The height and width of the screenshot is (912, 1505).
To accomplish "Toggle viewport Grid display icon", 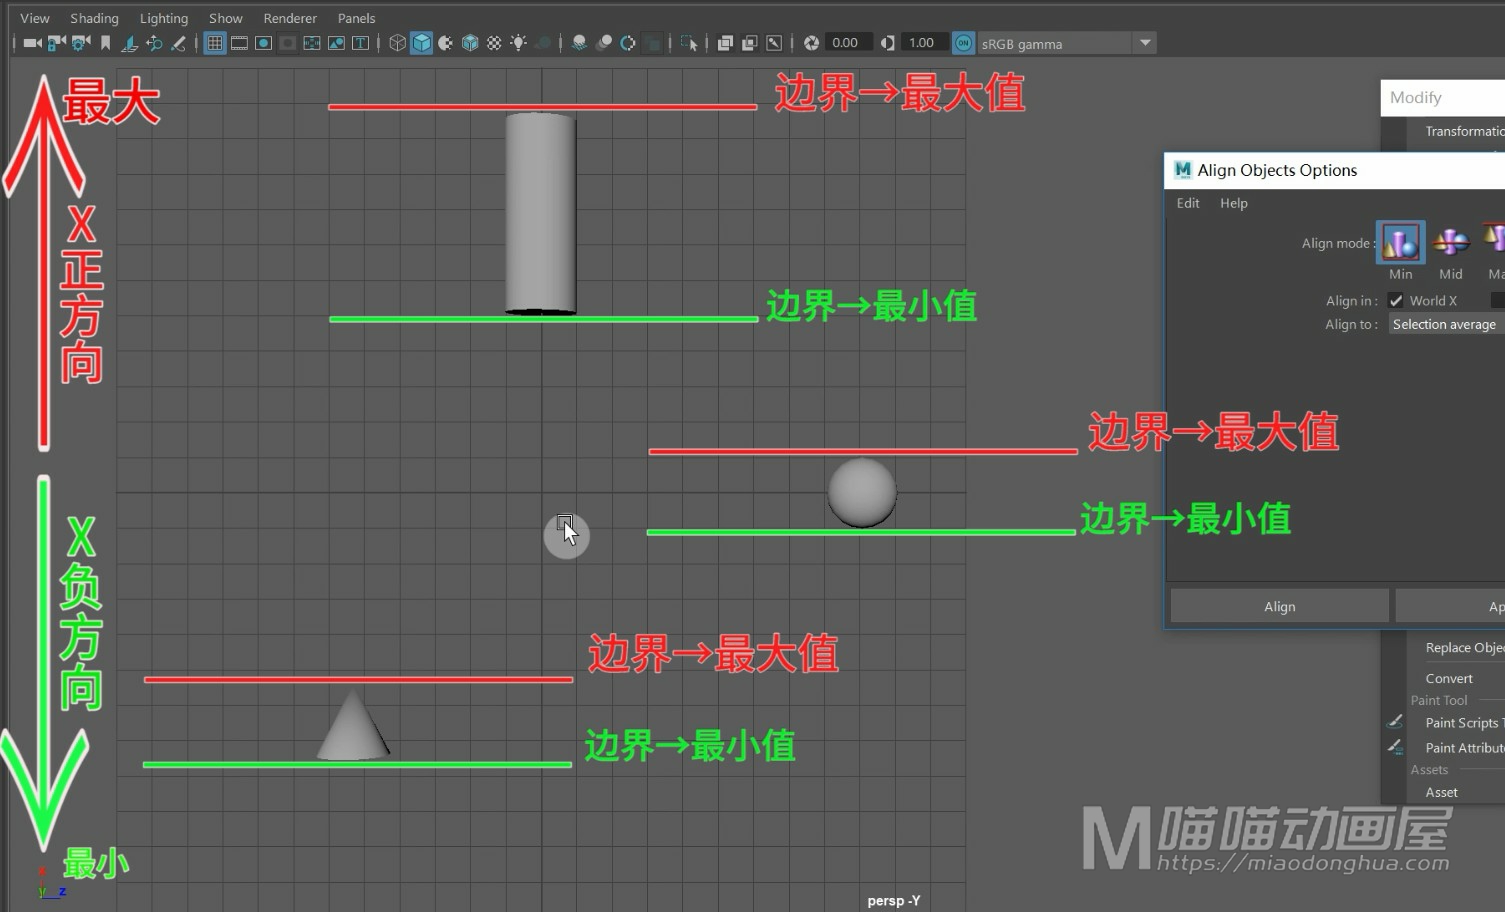I will tap(215, 43).
